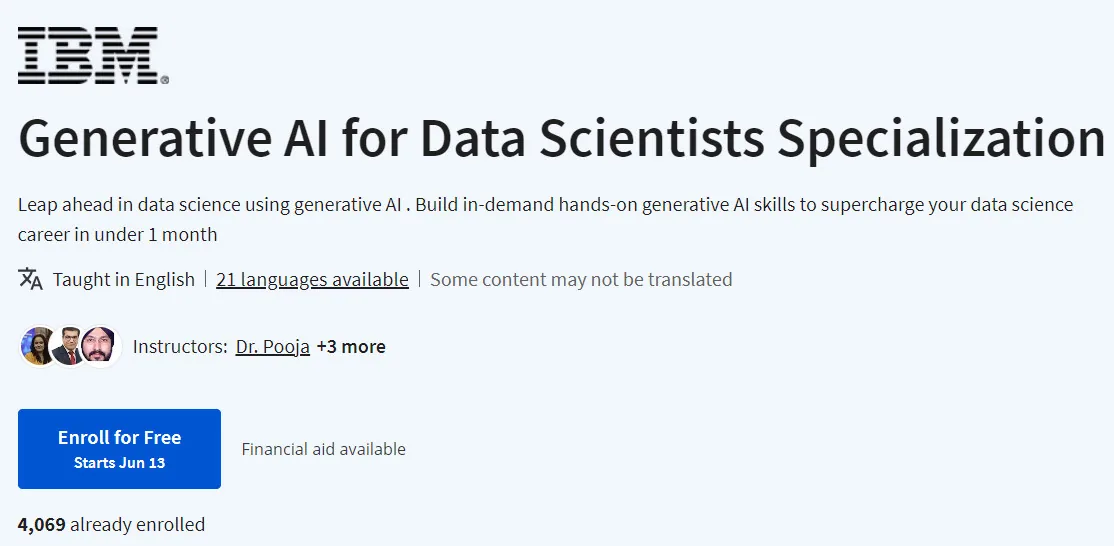Click the course description paragraph
The width and height of the screenshot is (1114, 546).
pyautogui.click(x=546, y=219)
